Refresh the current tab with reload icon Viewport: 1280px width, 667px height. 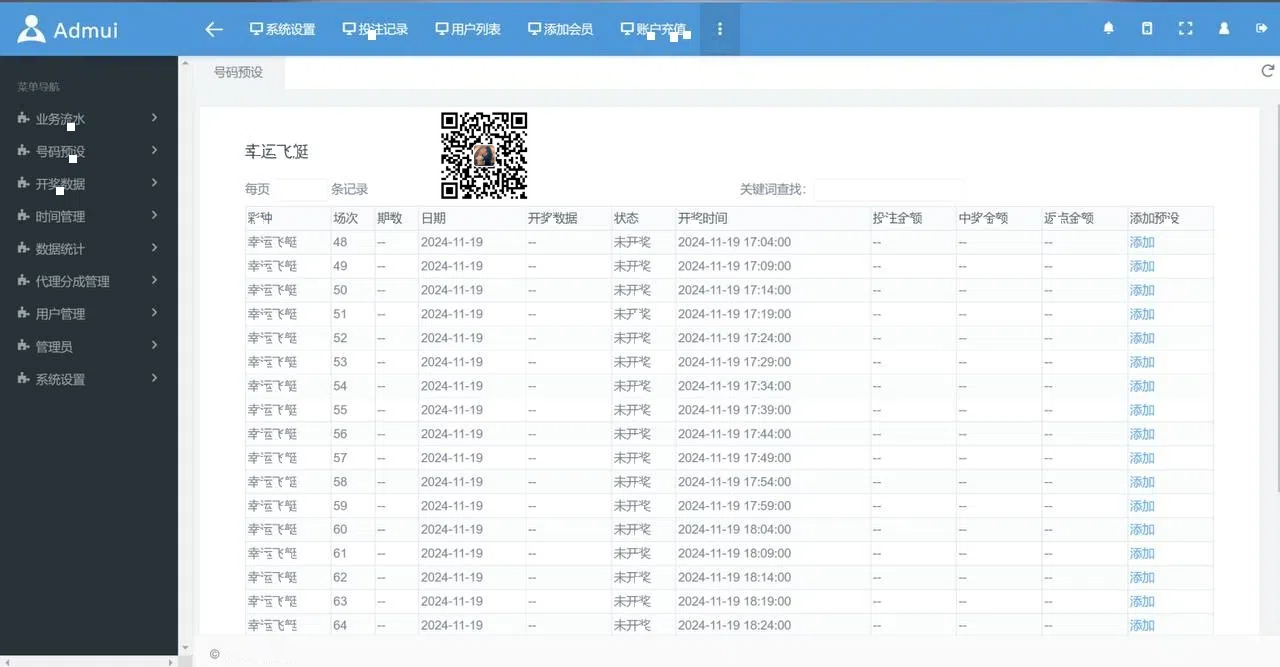(1268, 71)
